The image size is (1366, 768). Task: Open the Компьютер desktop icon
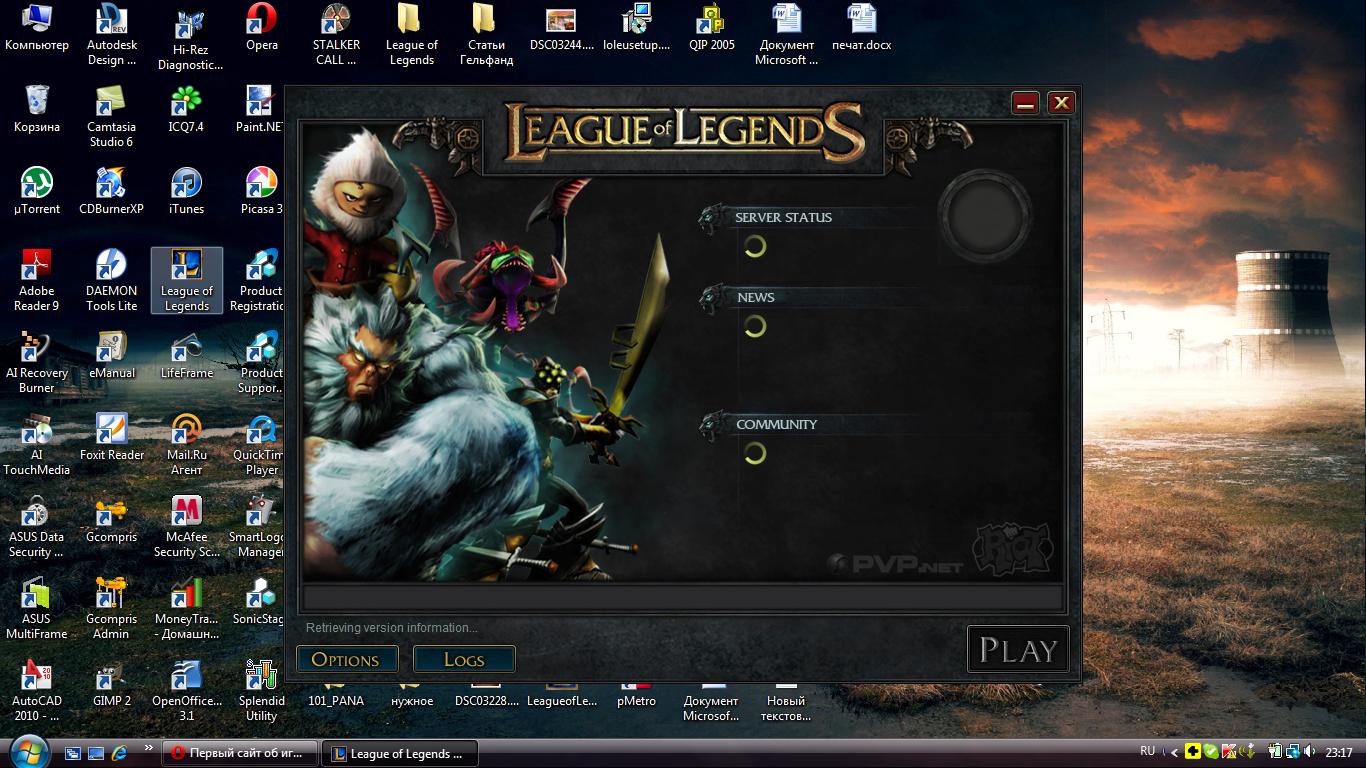(x=37, y=28)
